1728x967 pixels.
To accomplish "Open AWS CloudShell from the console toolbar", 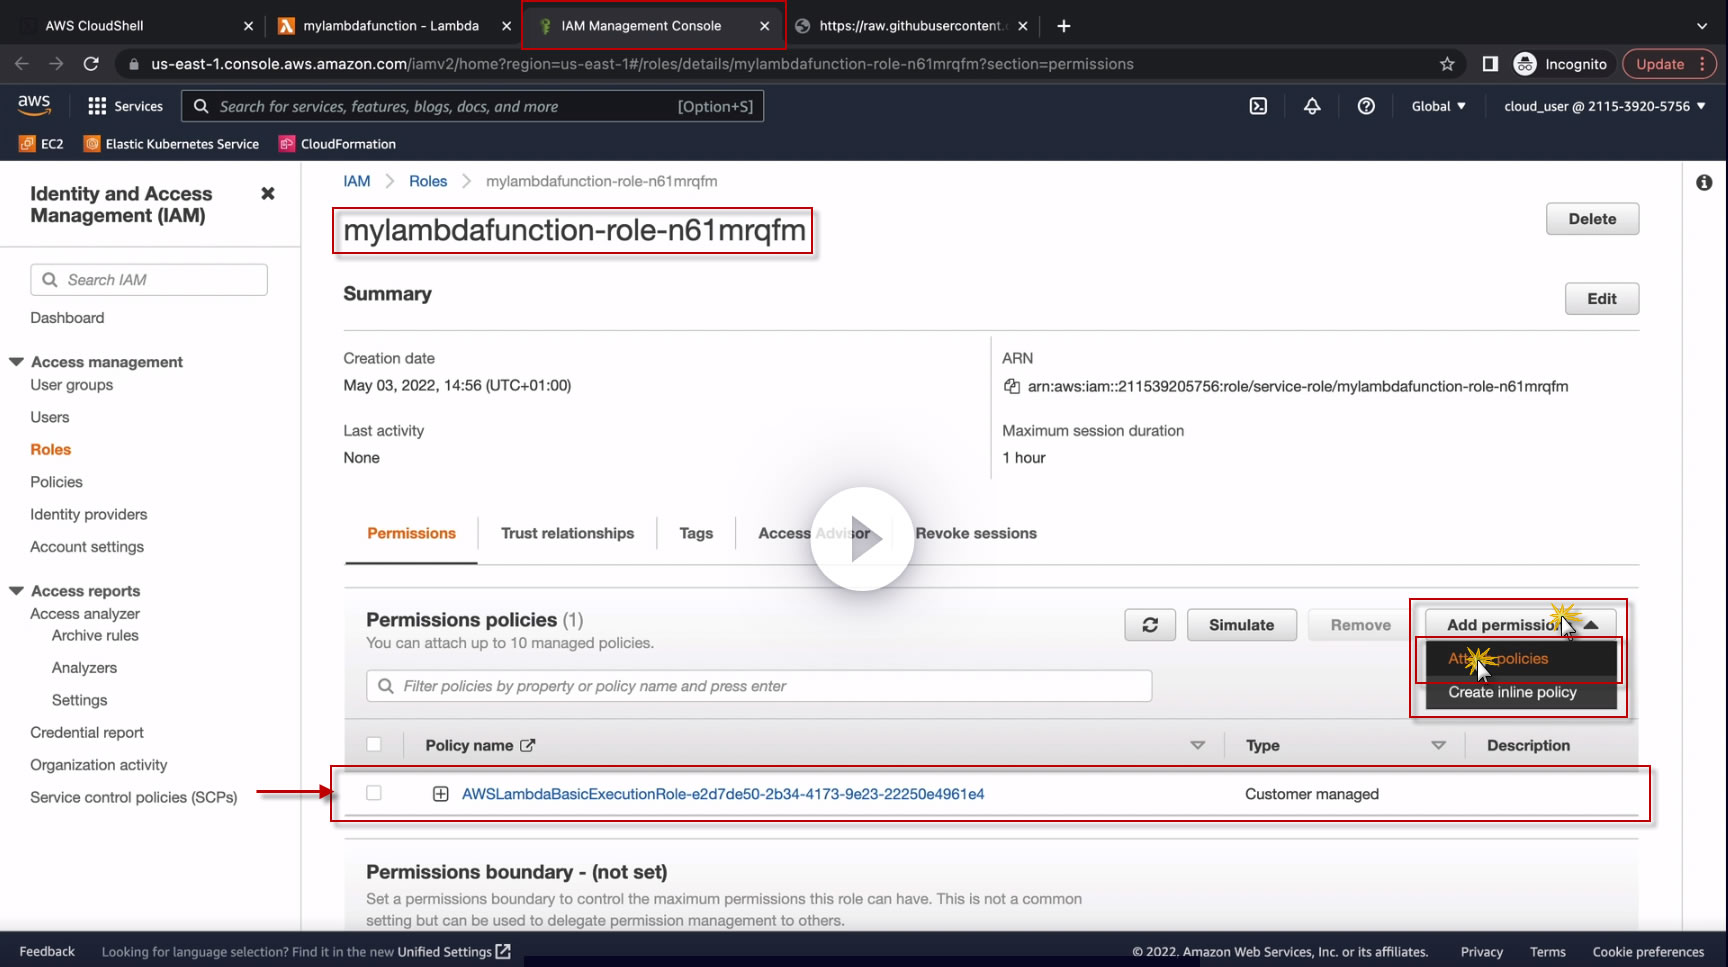I will (x=1258, y=106).
